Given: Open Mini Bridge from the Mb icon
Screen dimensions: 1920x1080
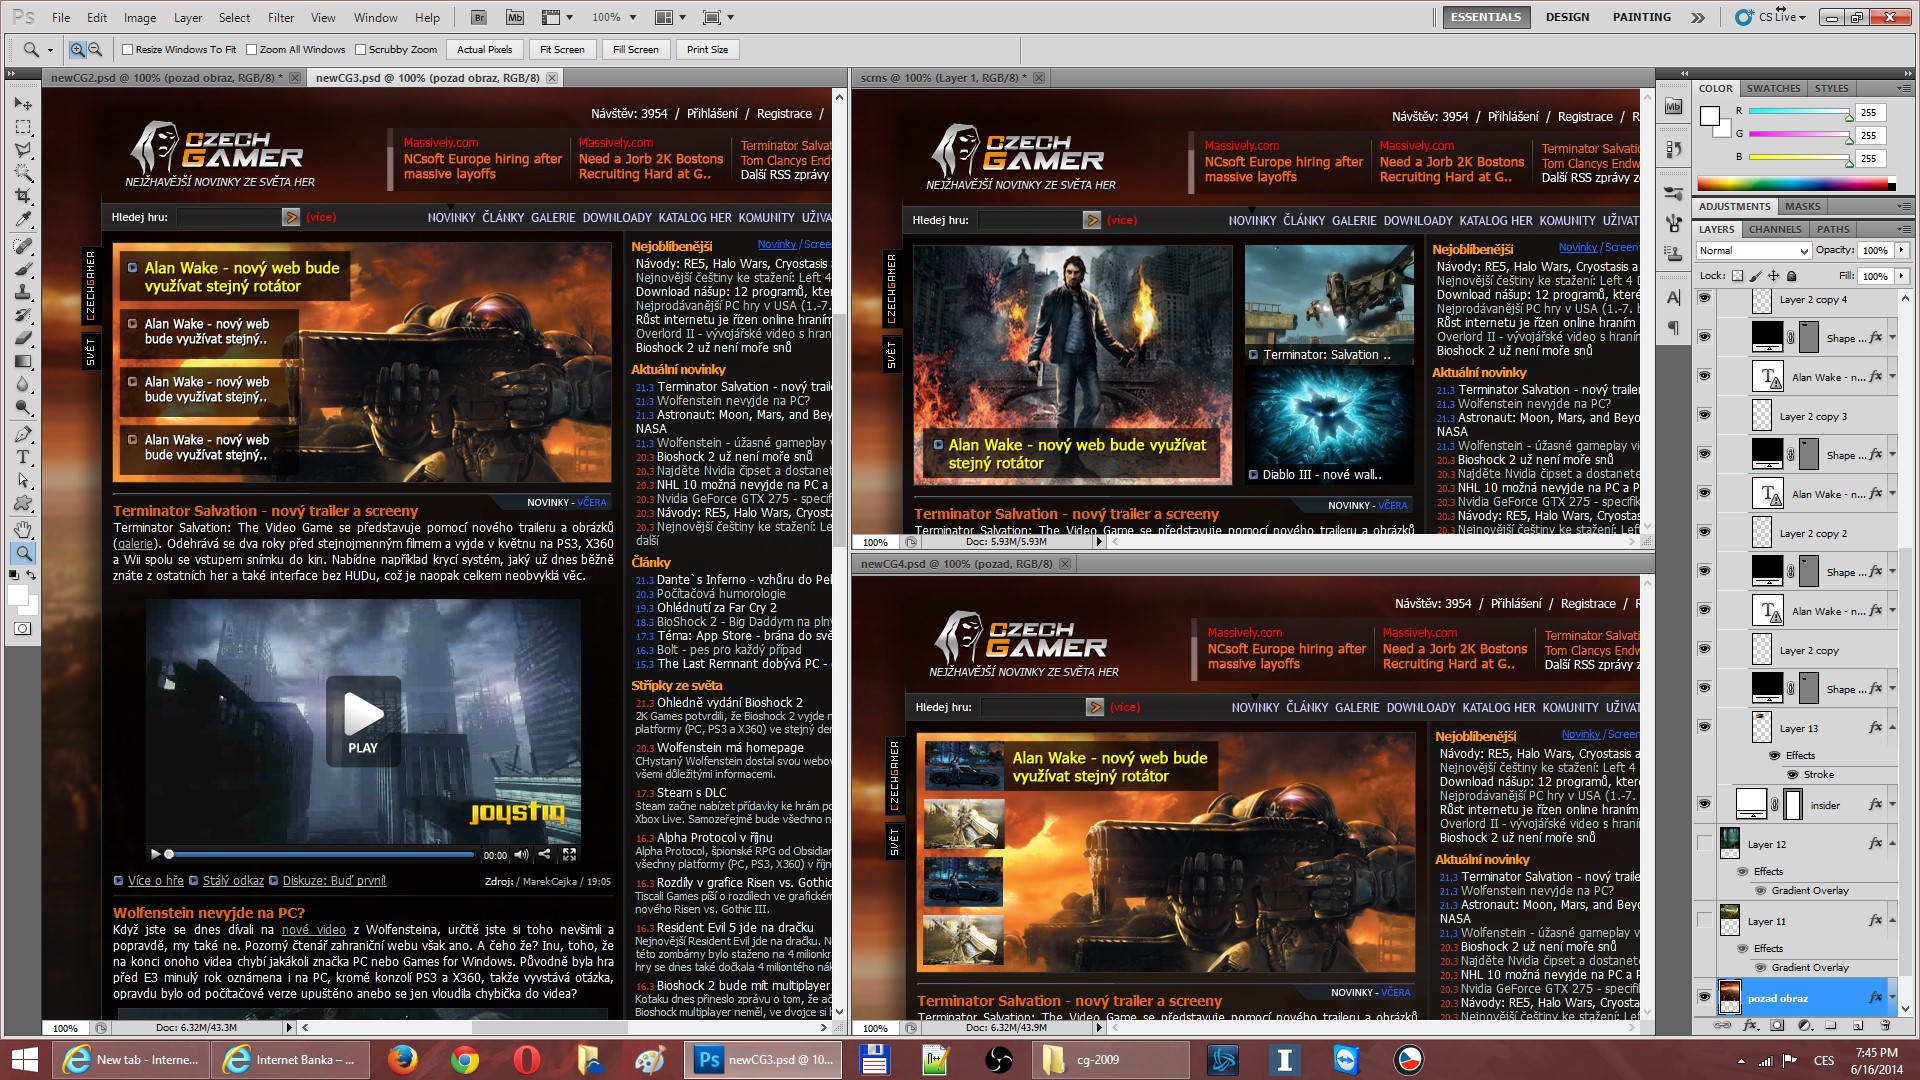Looking at the screenshot, I should [x=515, y=17].
